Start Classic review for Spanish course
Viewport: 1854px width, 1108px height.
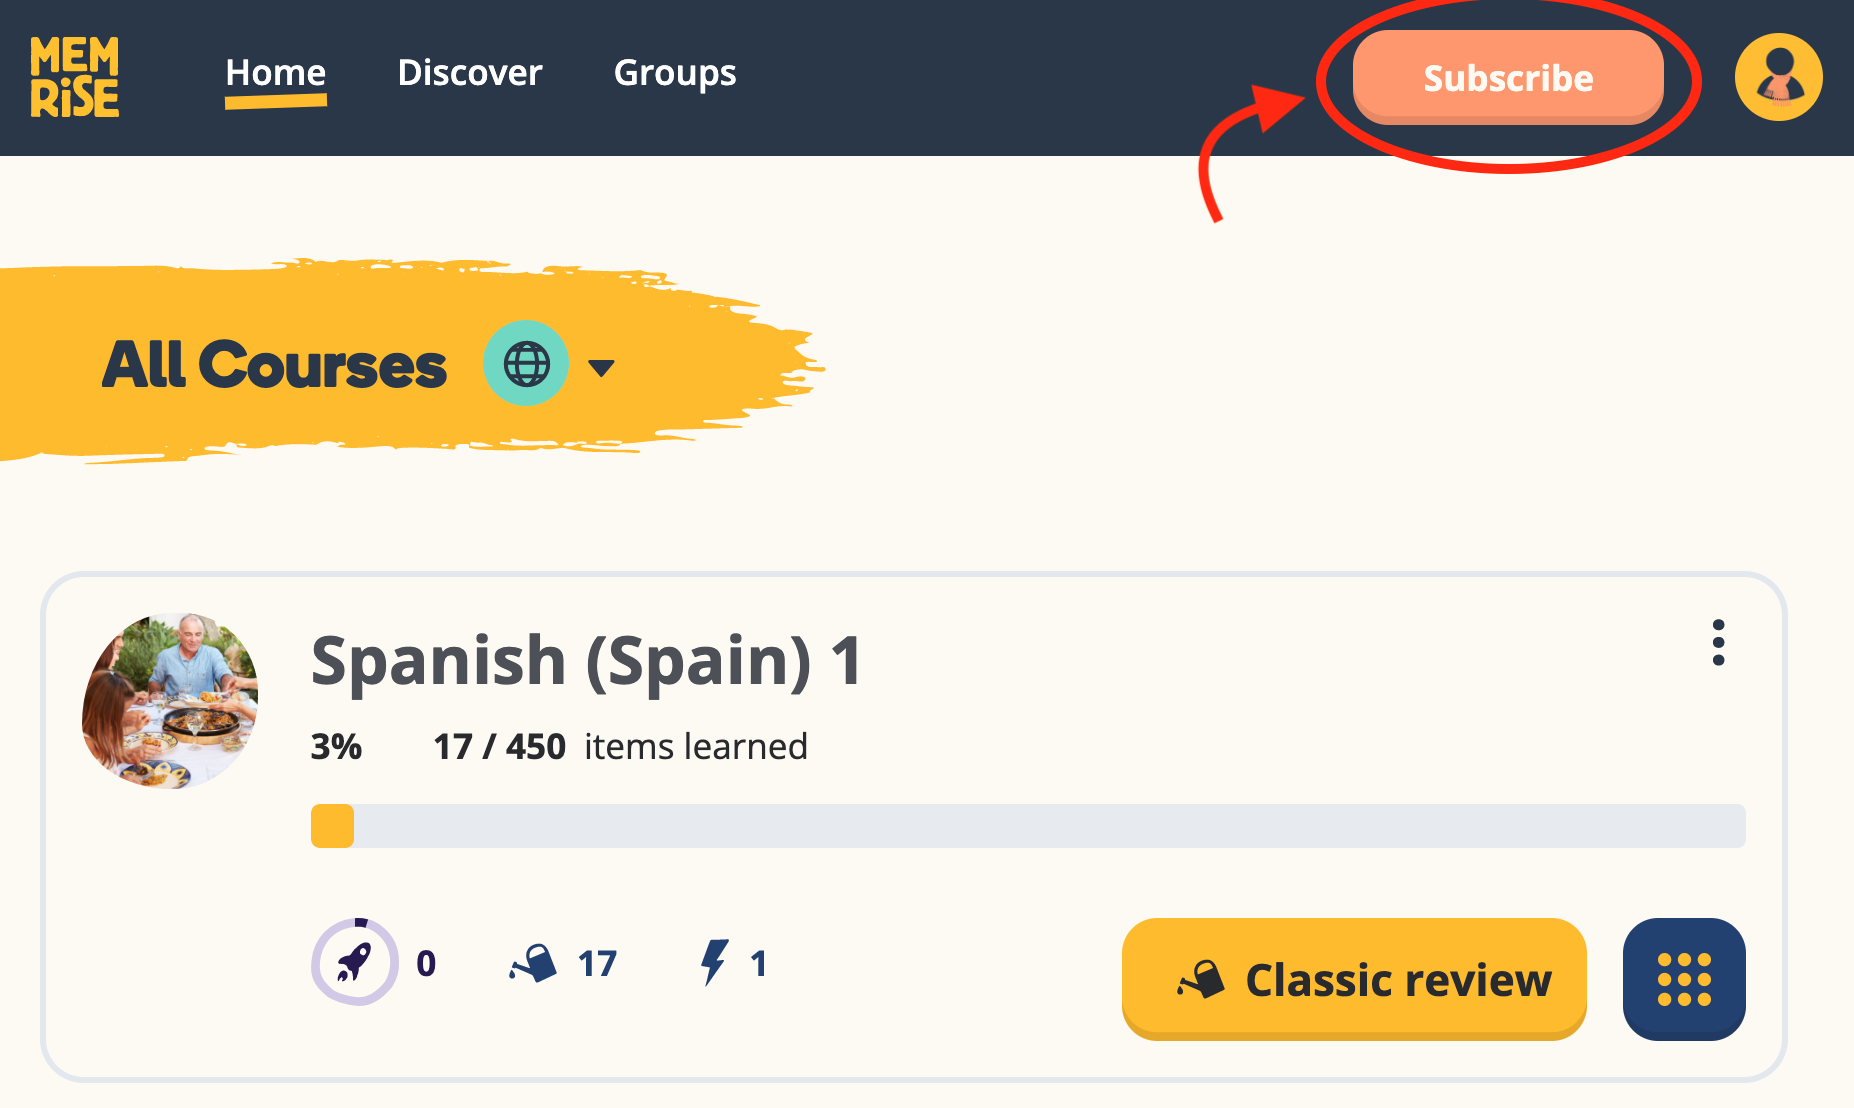pyautogui.click(x=1353, y=980)
